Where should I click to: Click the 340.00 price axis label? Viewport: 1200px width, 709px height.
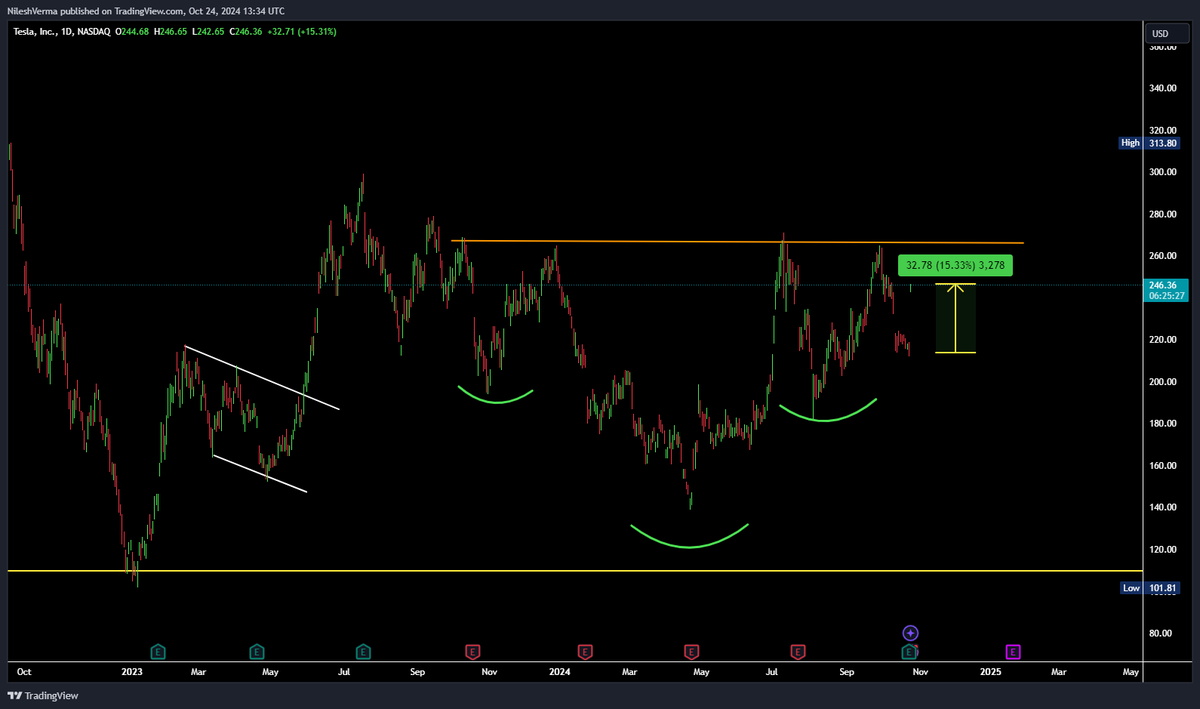[x=1163, y=88]
